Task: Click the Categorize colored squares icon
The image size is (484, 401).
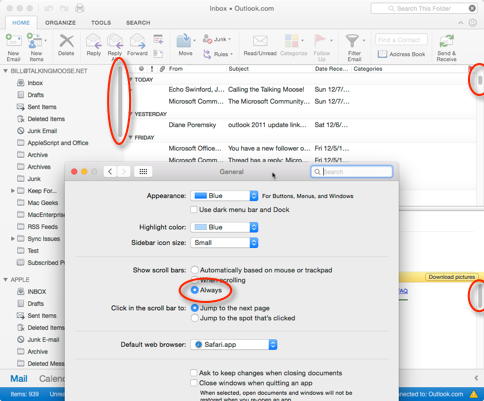Action: (x=292, y=41)
